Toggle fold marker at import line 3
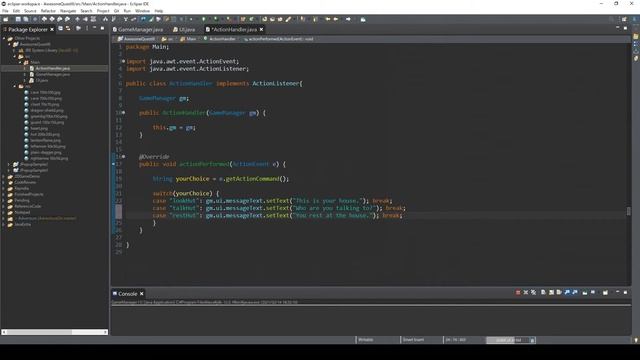This screenshot has height=360, width=640. 123,61
